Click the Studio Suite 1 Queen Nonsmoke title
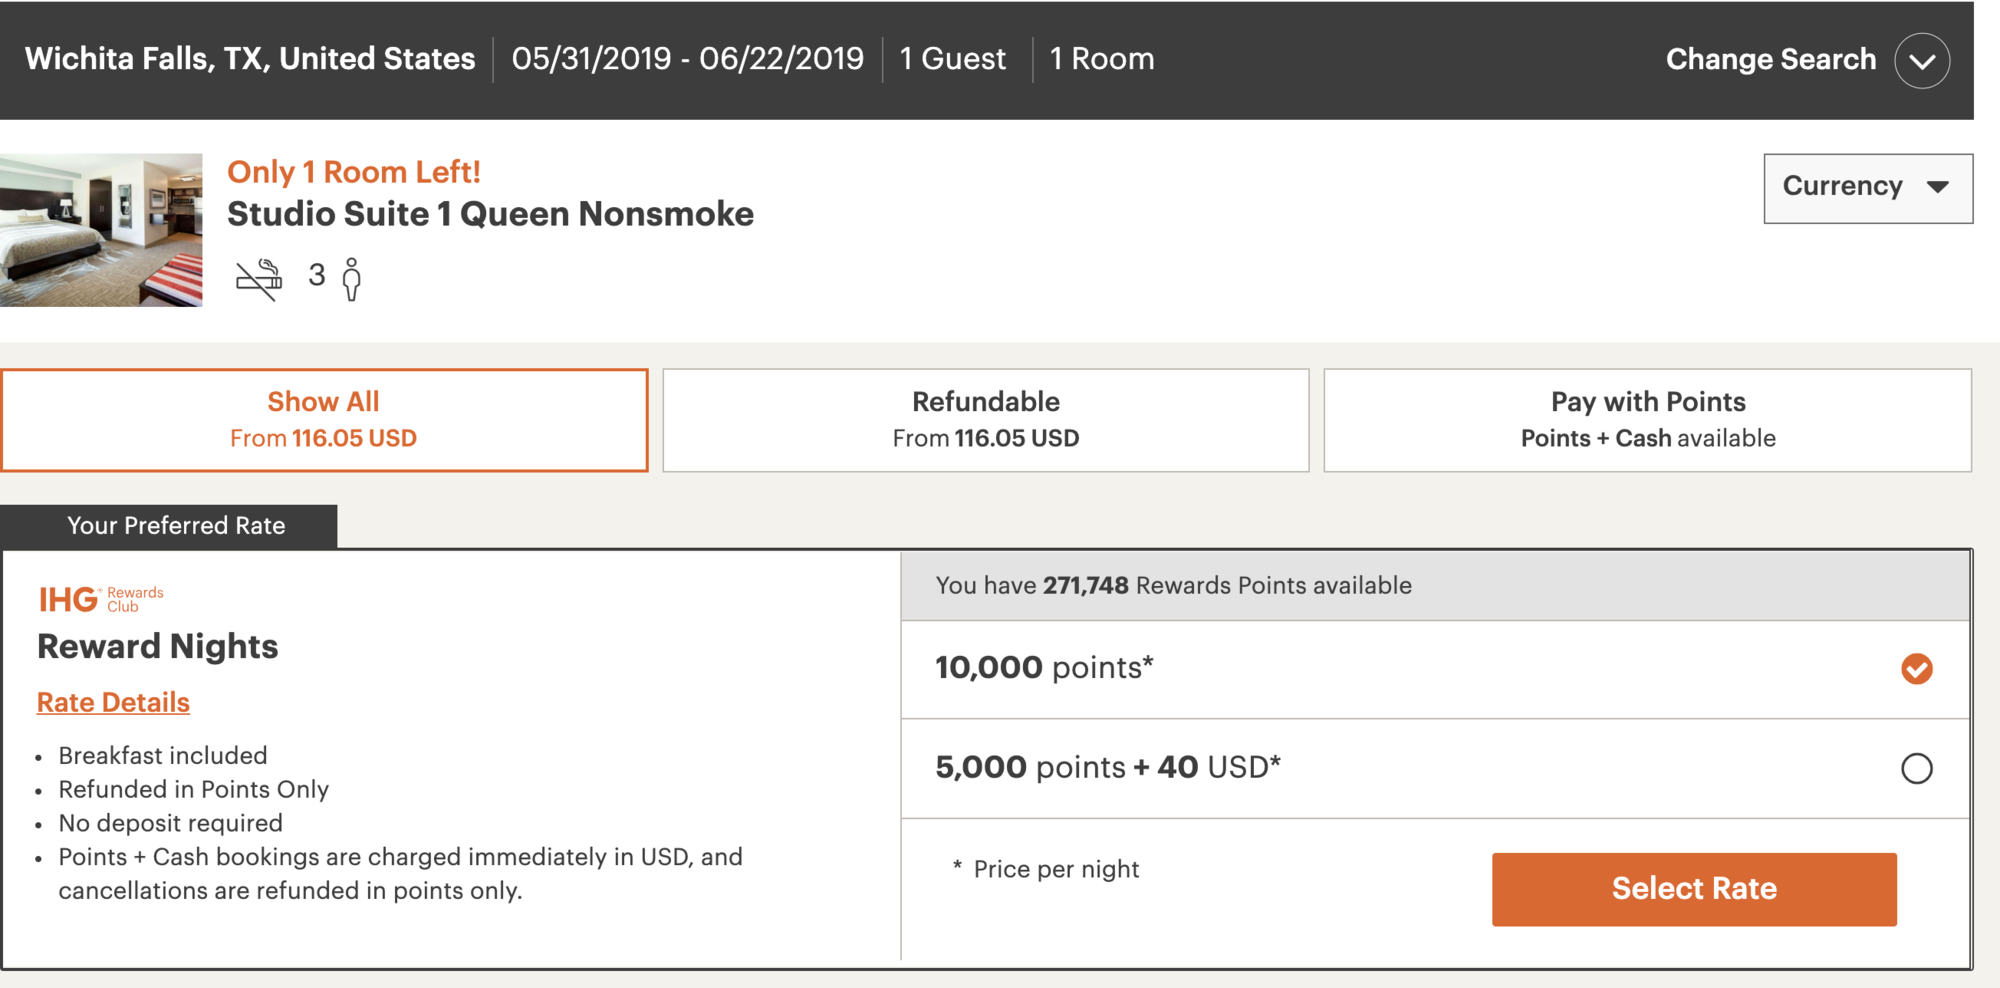The image size is (2000, 988). pyautogui.click(x=490, y=214)
